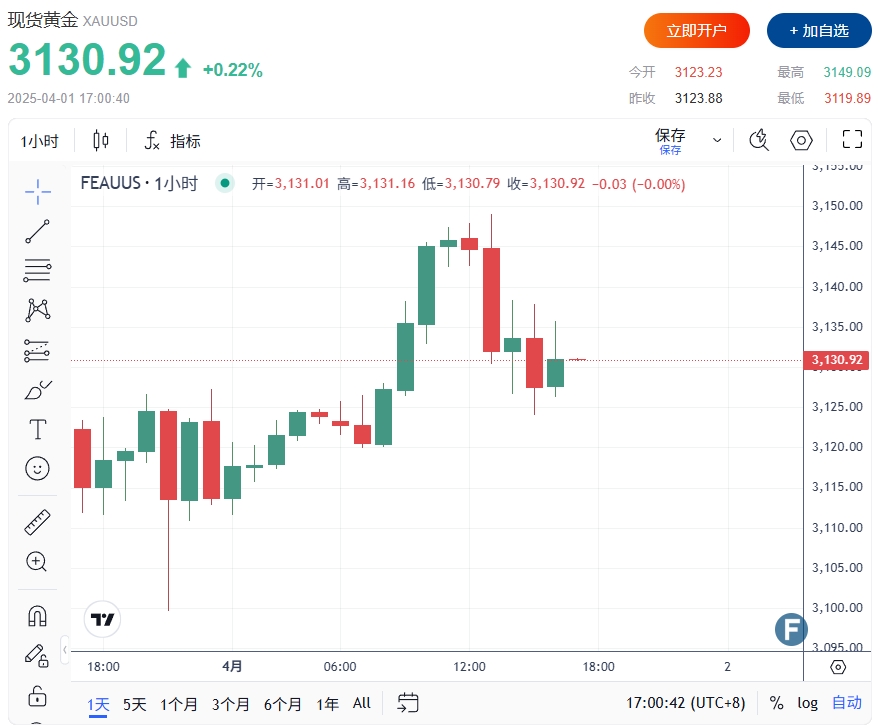Click the zoom in magnifier tool
Screen dimensions: 880x727
(37, 562)
